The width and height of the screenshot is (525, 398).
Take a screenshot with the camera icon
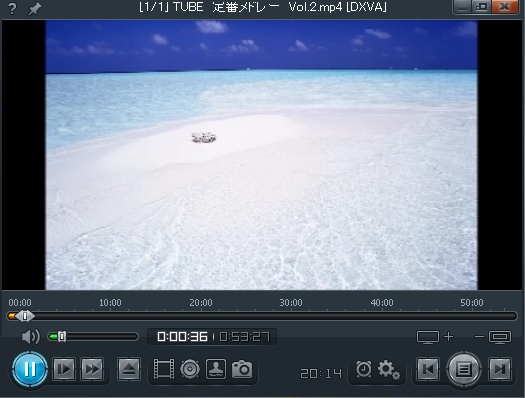point(242,369)
